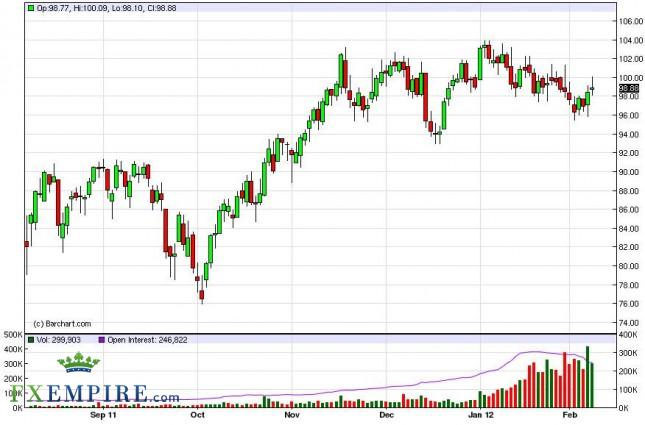Image resolution: width=645 pixels, height=425 pixels.
Task: Click the purple Open Interest legend square
Action: coord(102,340)
